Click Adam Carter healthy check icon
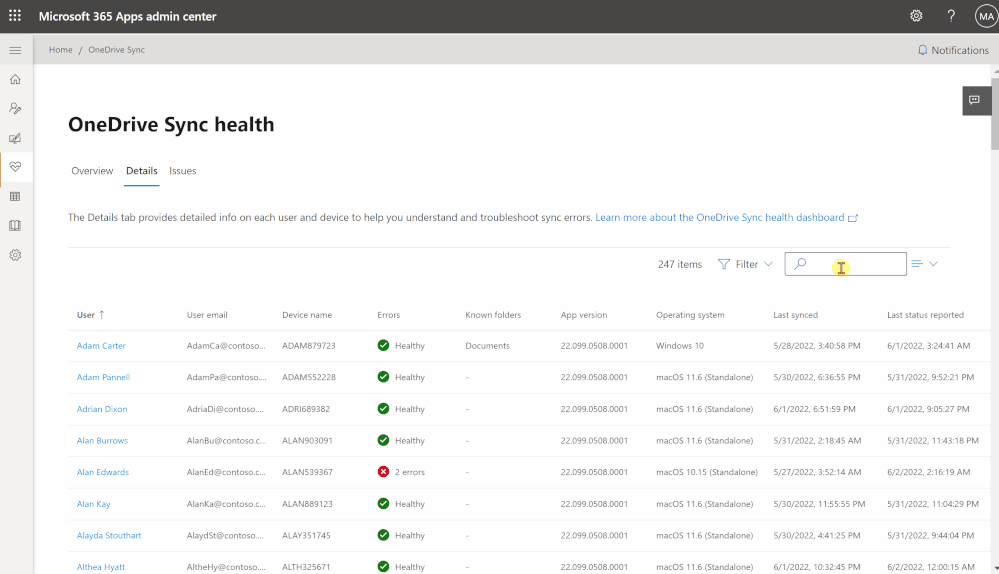The image size is (999, 574). (x=383, y=345)
